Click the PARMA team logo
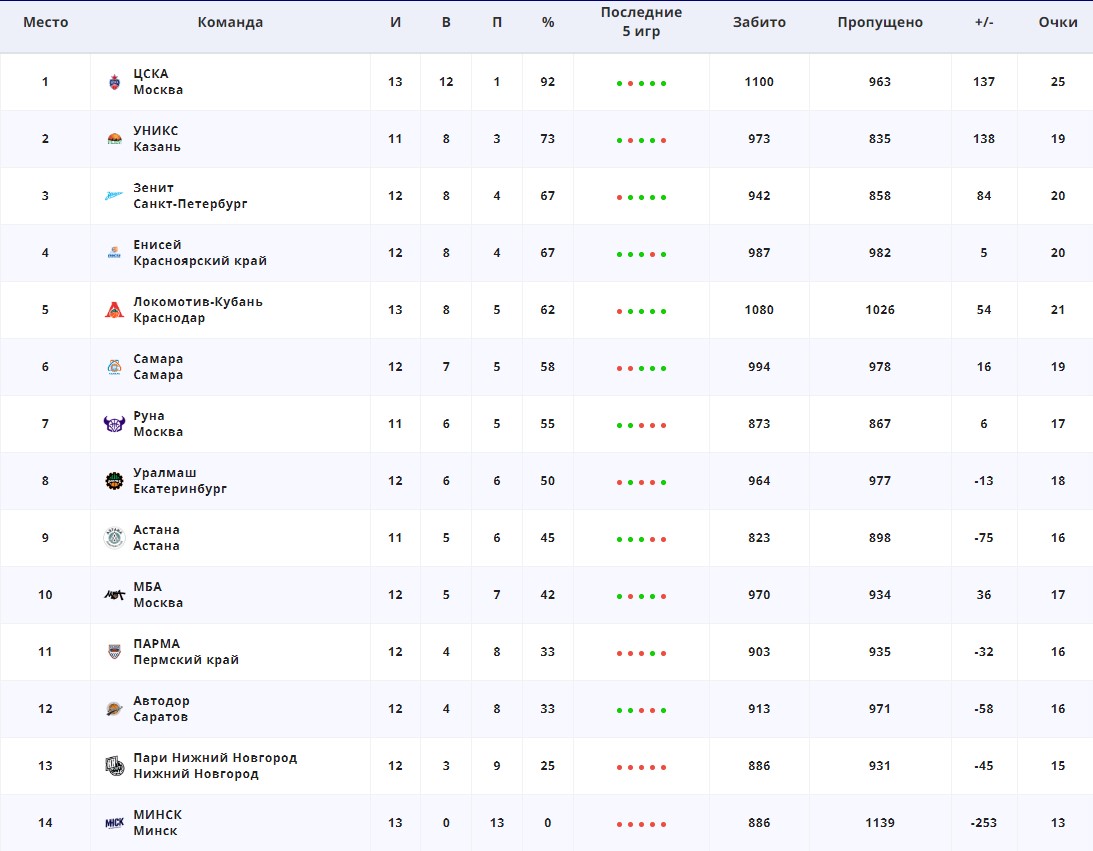 tap(114, 652)
